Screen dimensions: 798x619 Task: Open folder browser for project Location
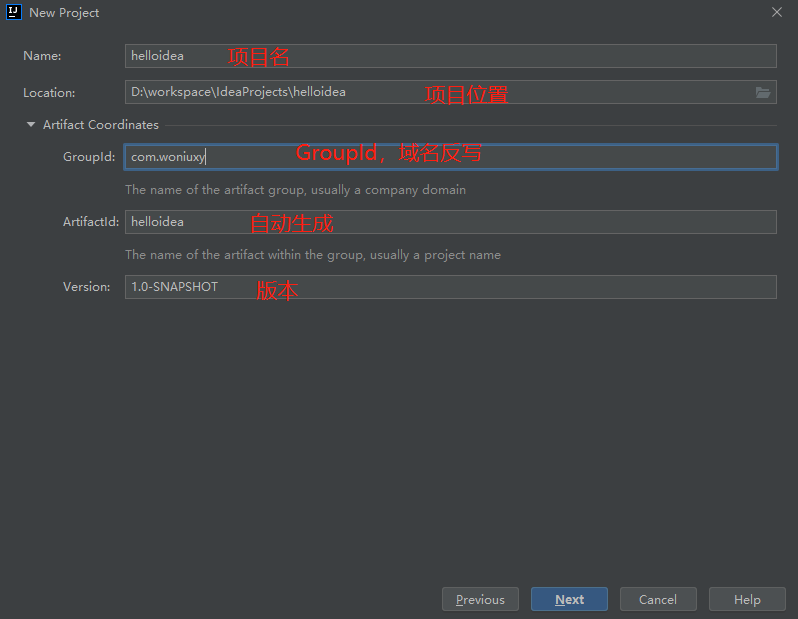coord(763,93)
